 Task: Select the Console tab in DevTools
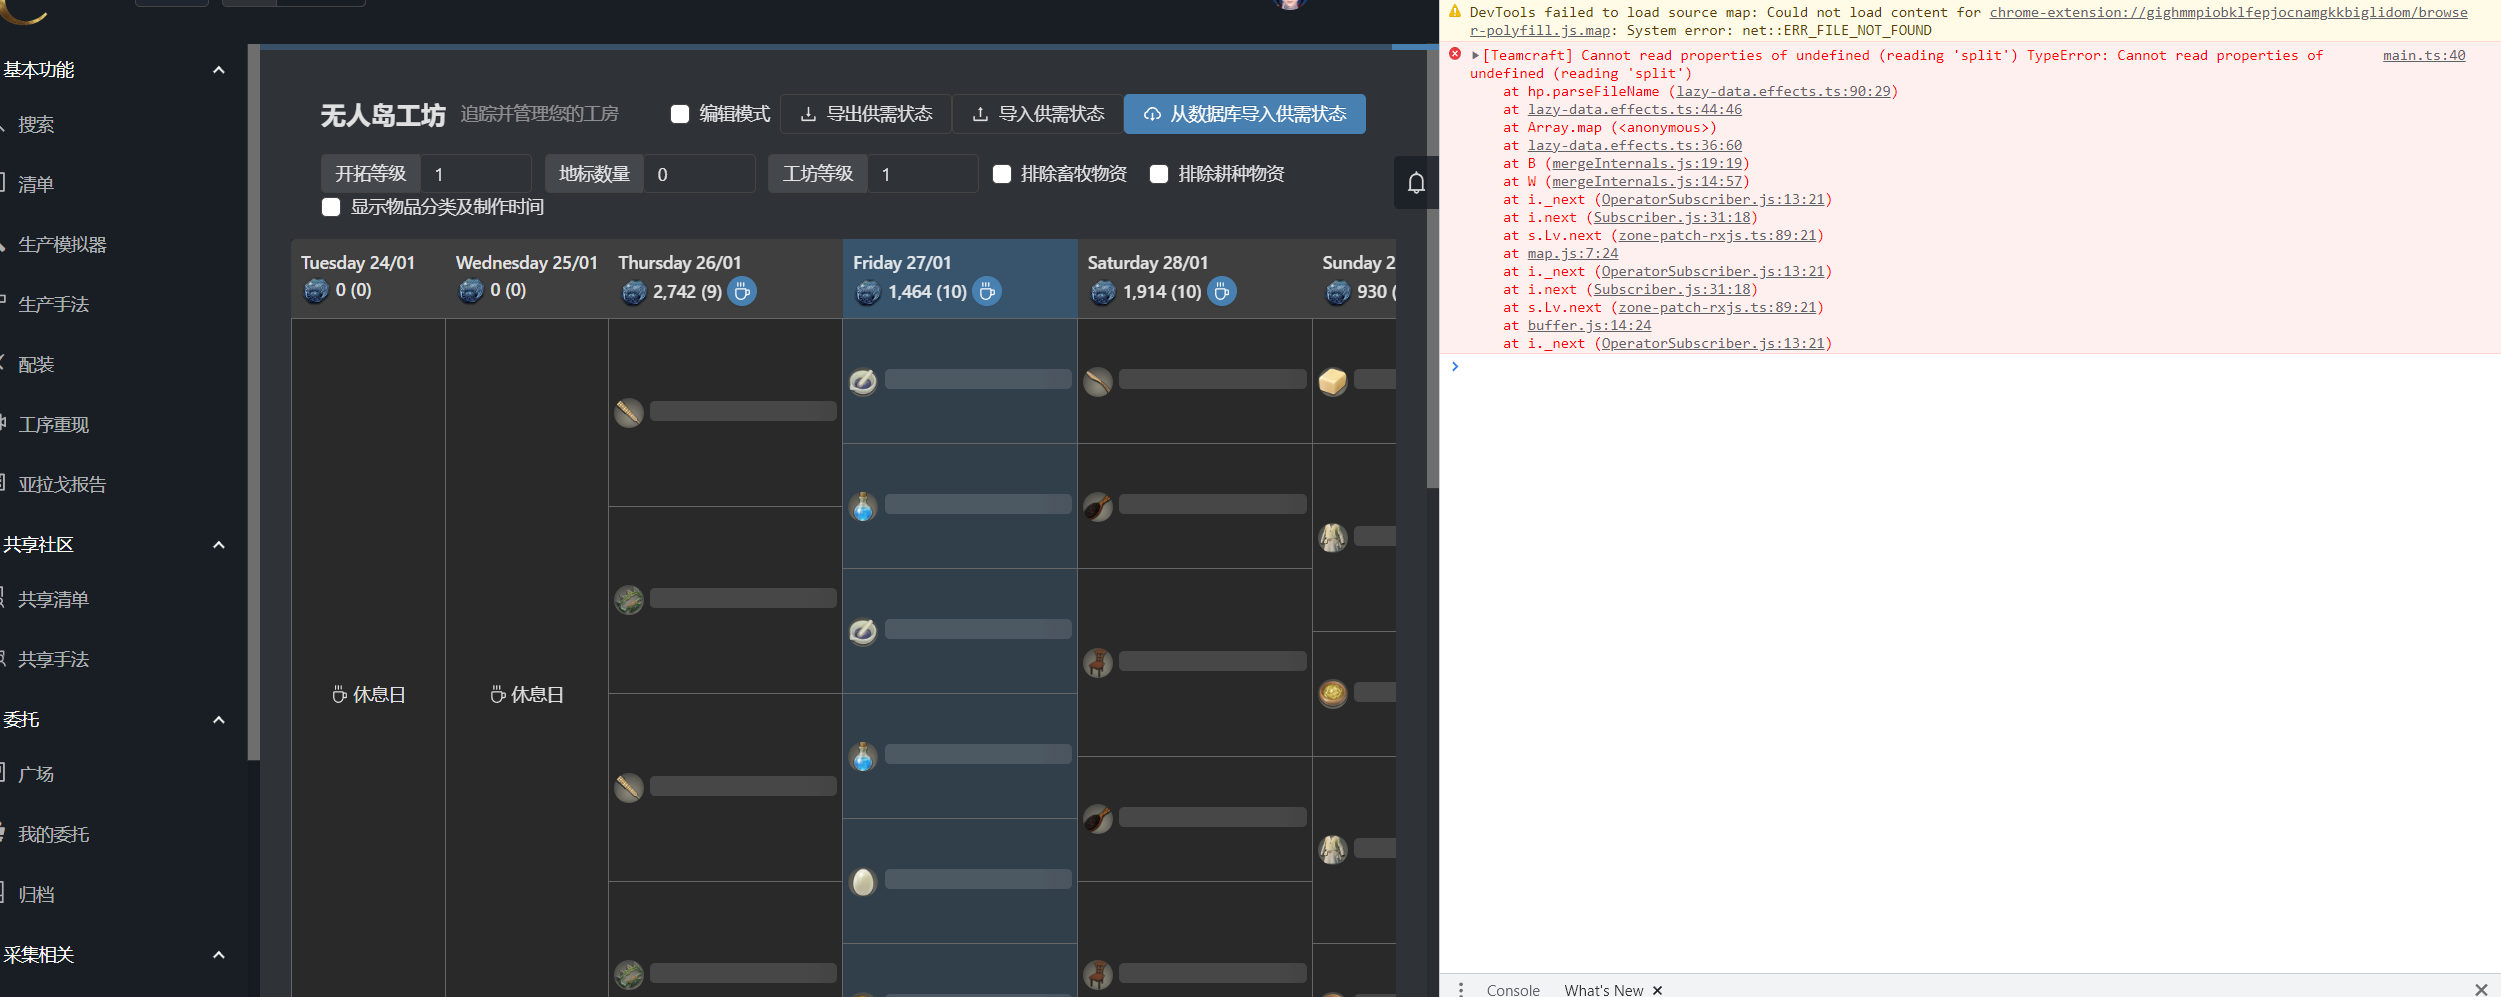[x=1511, y=989]
